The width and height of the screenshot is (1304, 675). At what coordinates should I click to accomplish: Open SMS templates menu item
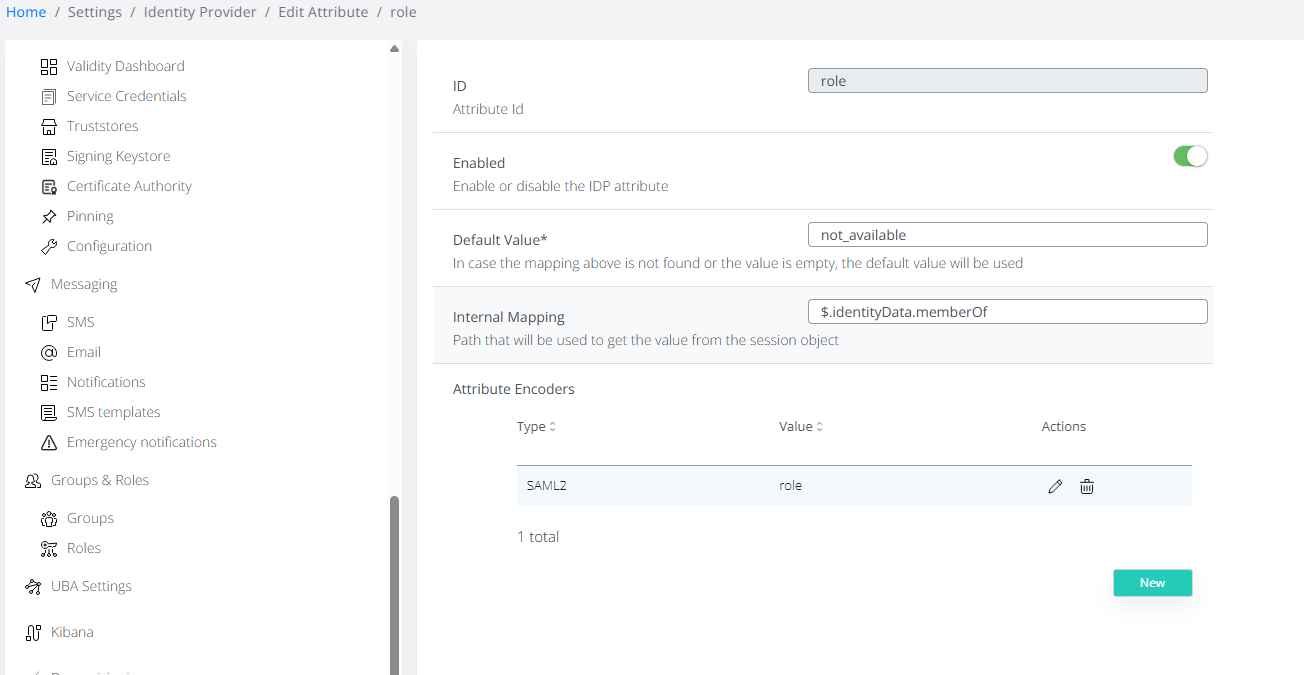coord(113,412)
